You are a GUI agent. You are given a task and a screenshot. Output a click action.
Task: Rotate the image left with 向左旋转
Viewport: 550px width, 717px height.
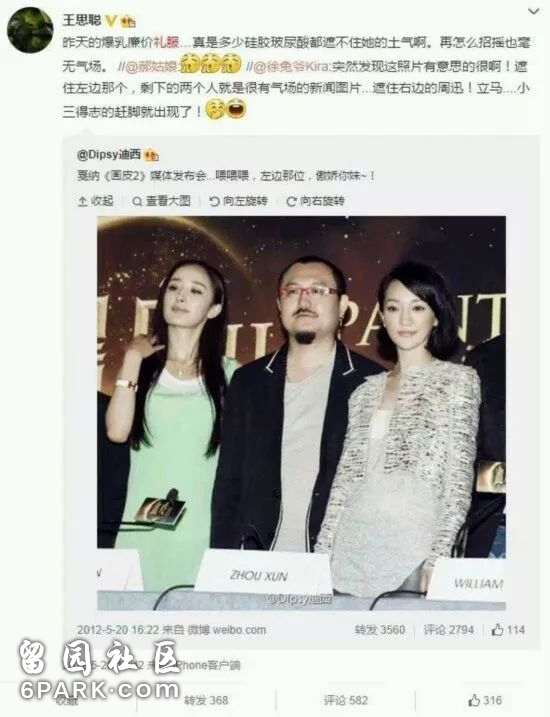pos(238,201)
